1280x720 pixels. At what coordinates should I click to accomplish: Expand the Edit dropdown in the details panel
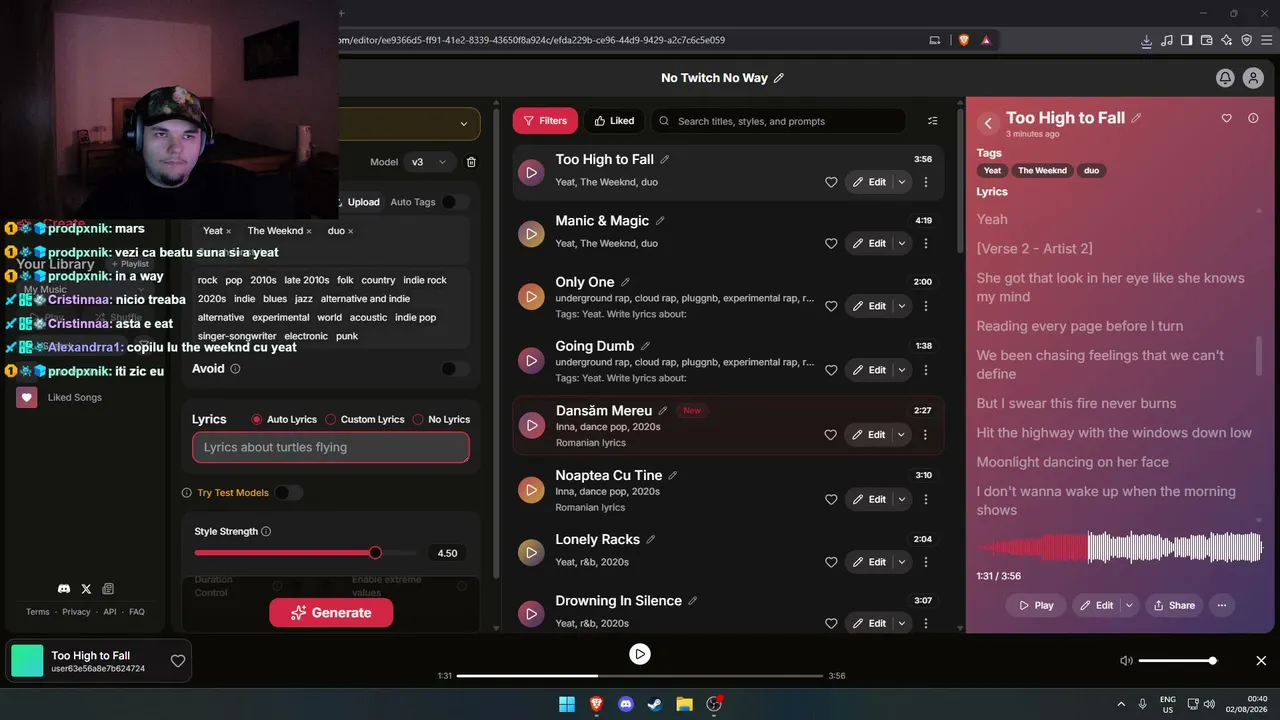pos(1130,605)
